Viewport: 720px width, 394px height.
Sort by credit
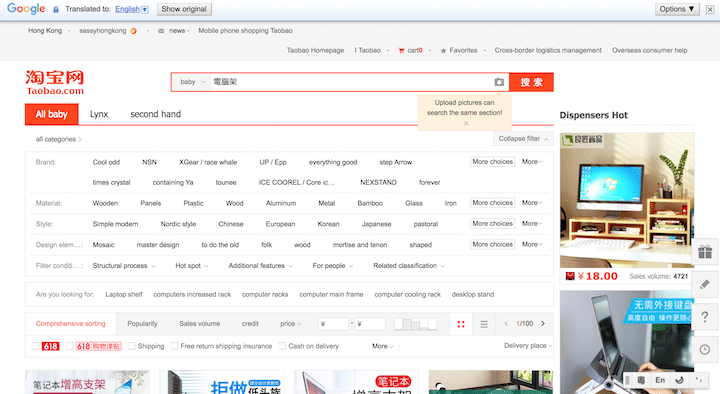pyautogui.click(x=250, y=324)
